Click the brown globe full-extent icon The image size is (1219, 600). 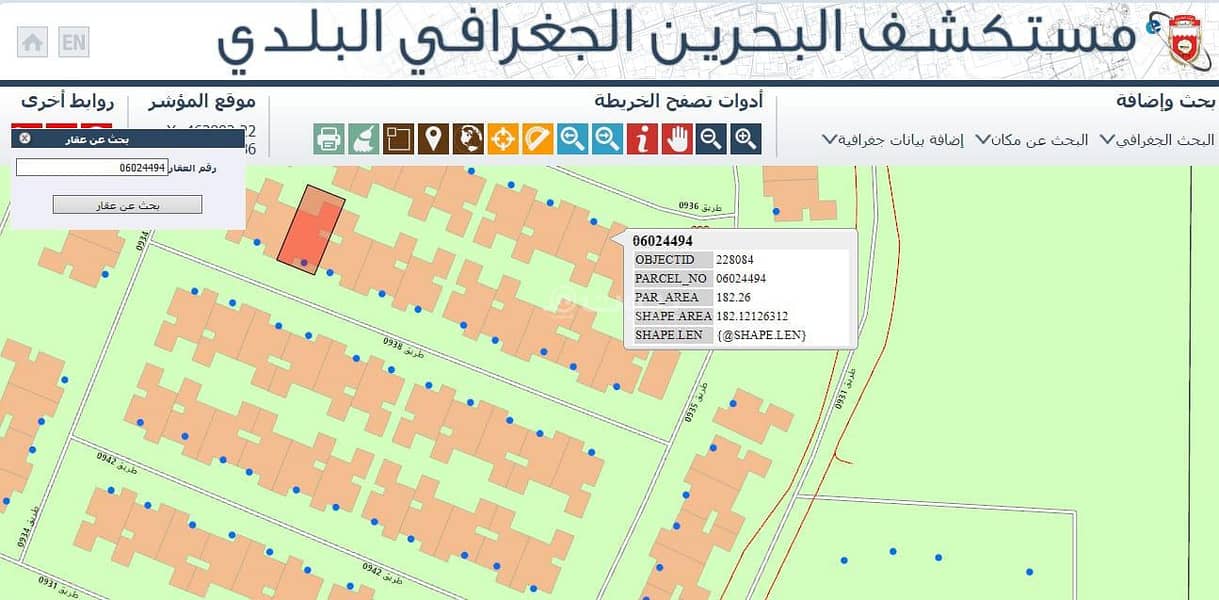(x=467, y=139)
